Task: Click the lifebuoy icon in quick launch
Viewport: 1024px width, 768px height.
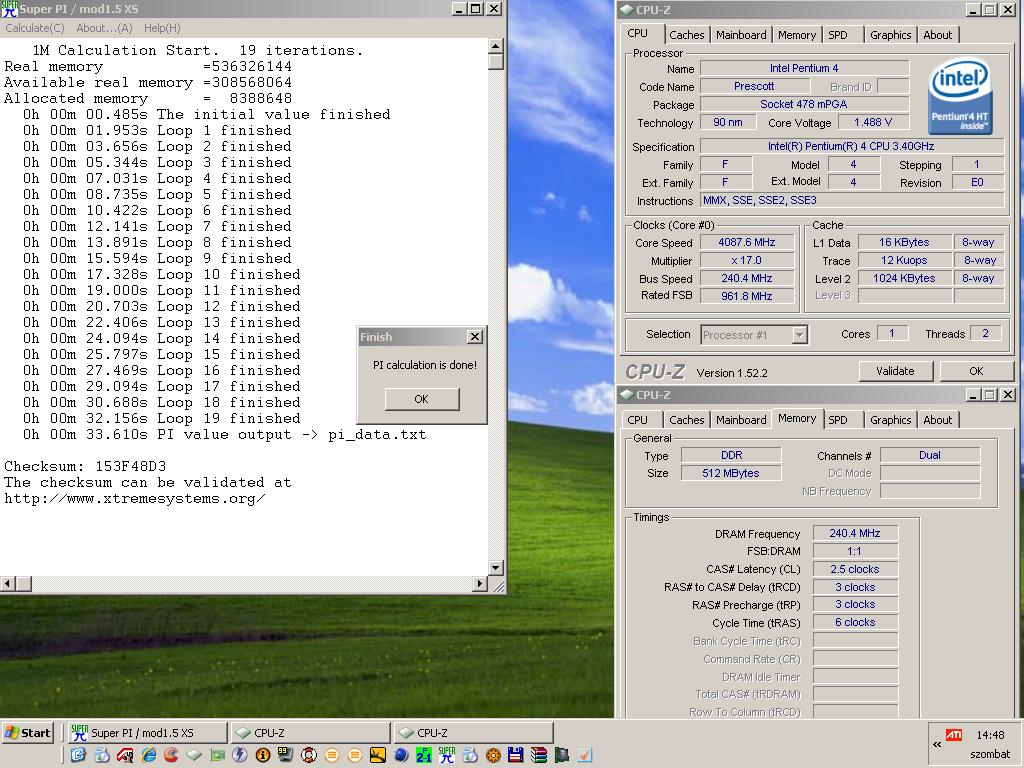Action: tap(309, 756)
